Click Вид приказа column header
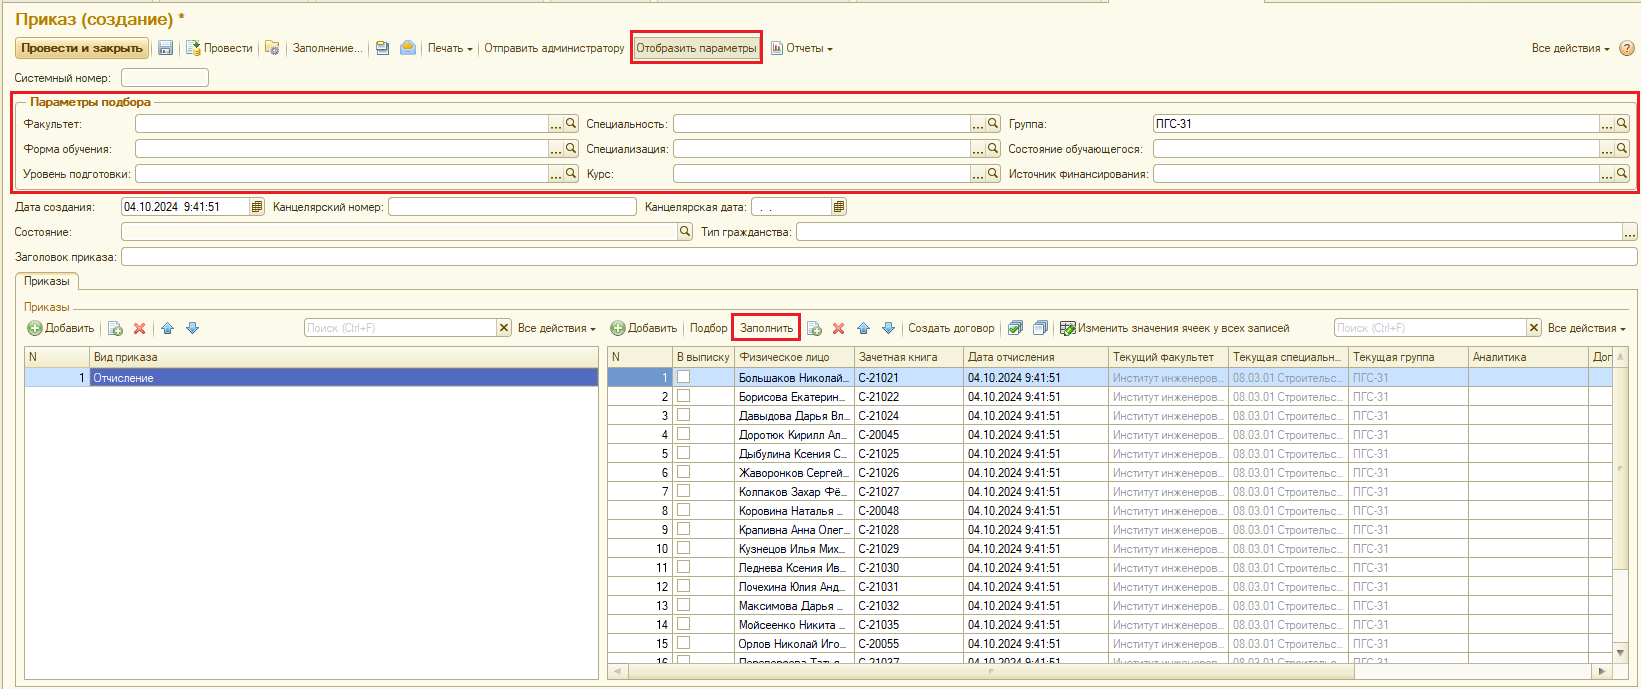The image size is (1641, 689). [x=343, y=357]
